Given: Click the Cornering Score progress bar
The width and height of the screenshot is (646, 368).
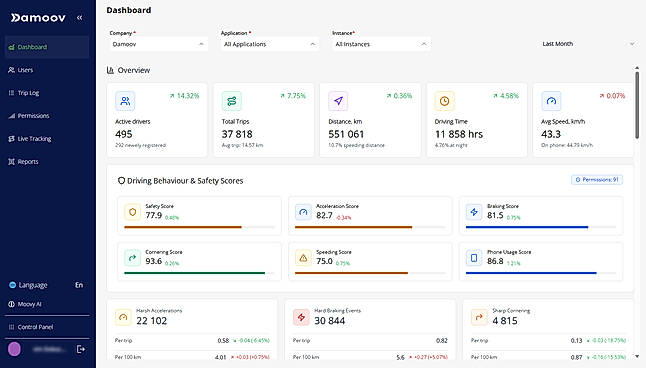Looking at the screenshot, I should (199, 273).
